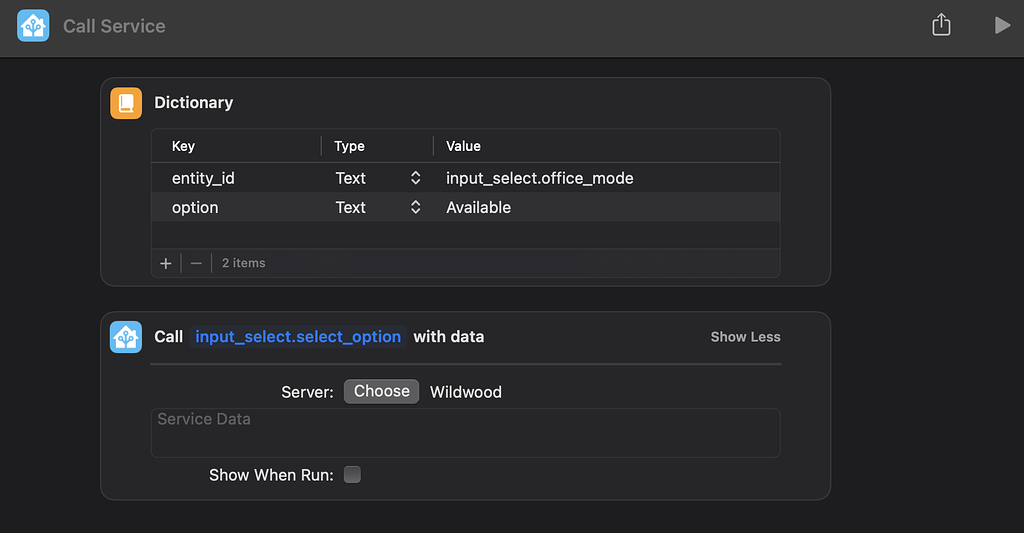The width and height of the screenshot is (1024, 533).
Task: Add a new dictionary item with plus
Action: point(166,263)
